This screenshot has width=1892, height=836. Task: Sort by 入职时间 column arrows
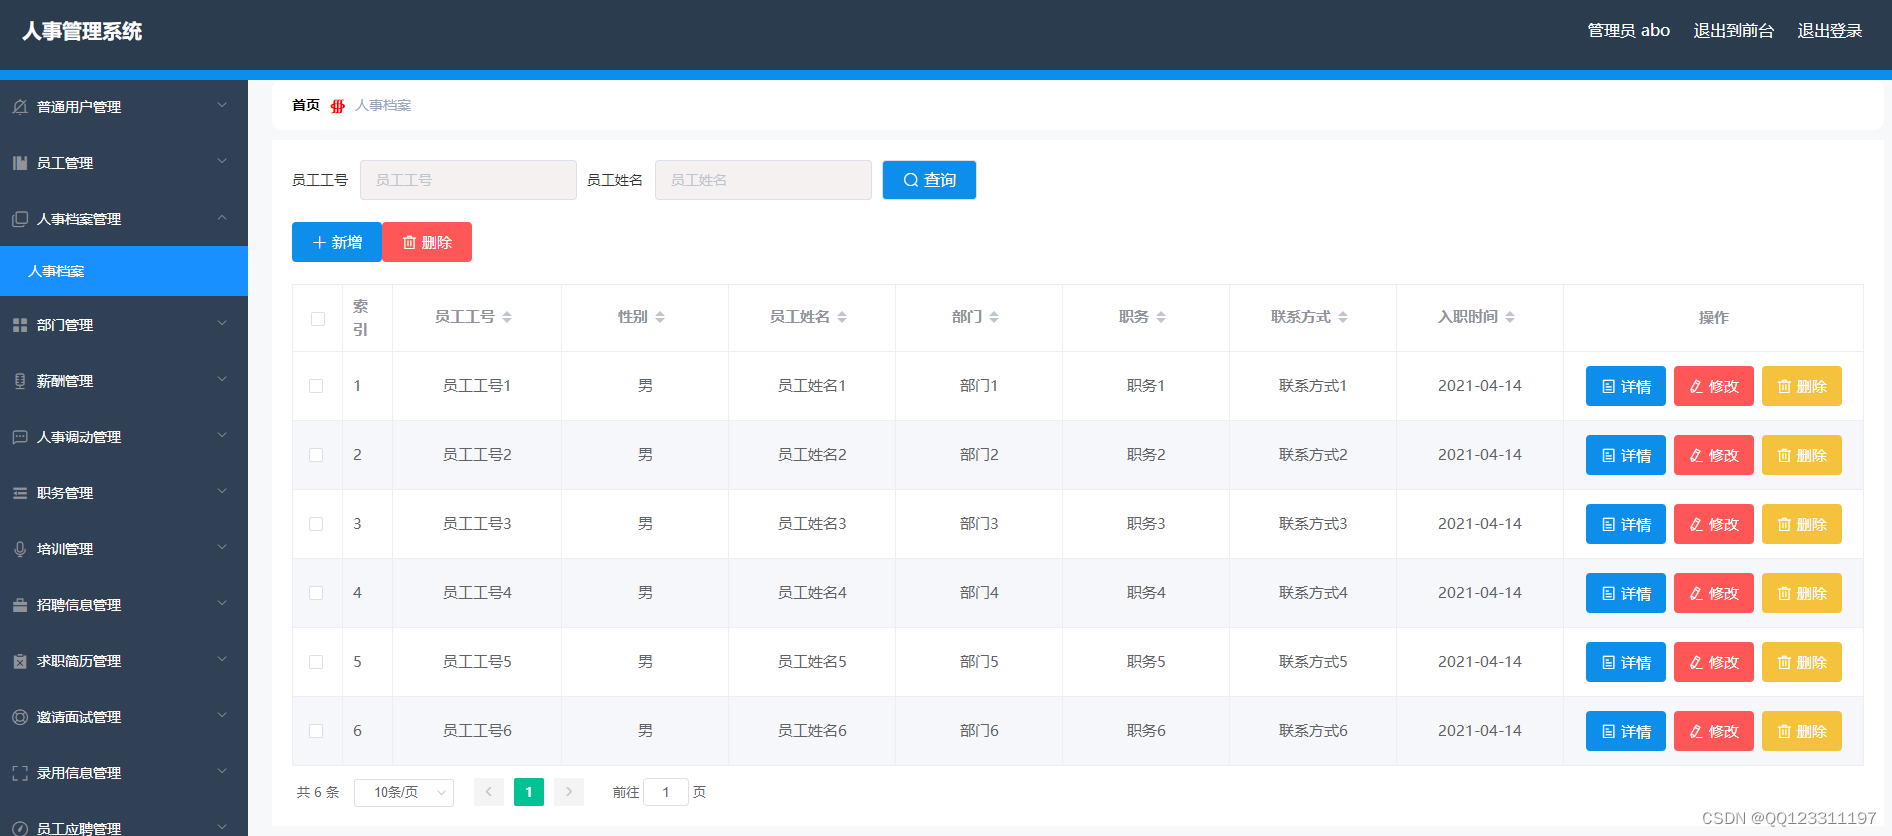tap(1510, 317)
